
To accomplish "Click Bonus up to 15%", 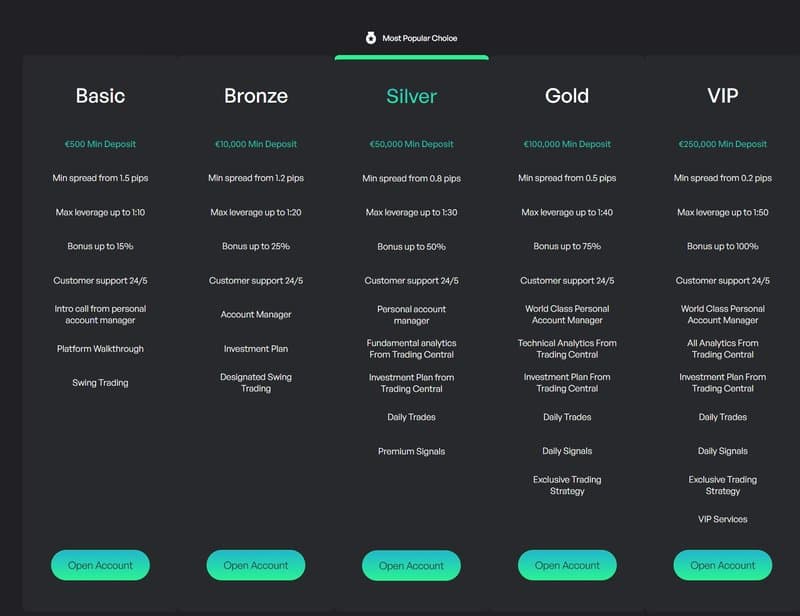I will click(x=101, y=247).
